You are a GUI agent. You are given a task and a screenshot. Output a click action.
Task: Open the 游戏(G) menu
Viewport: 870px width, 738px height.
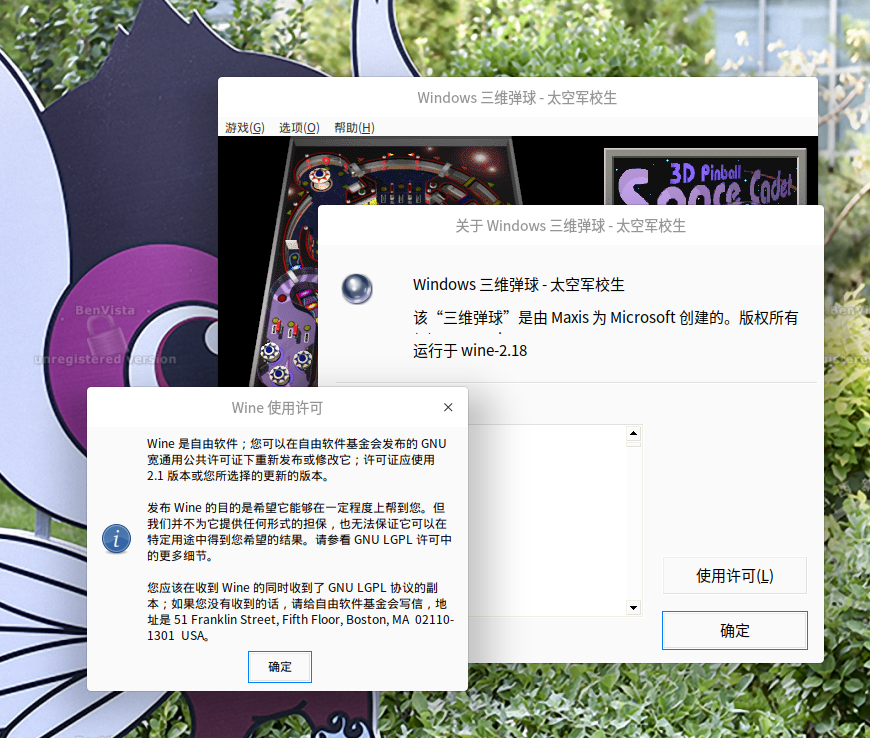click(x=245, y=128)
